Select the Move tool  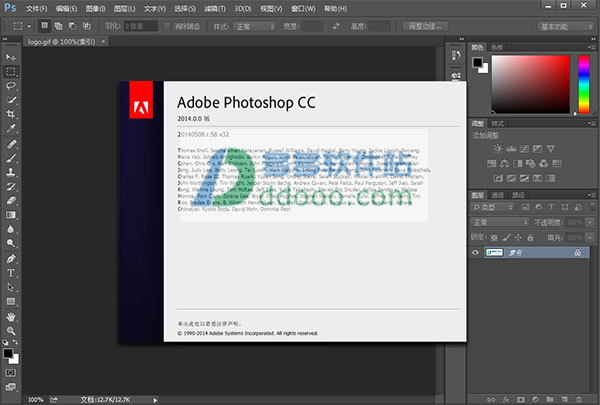click(x=11, y=57)
